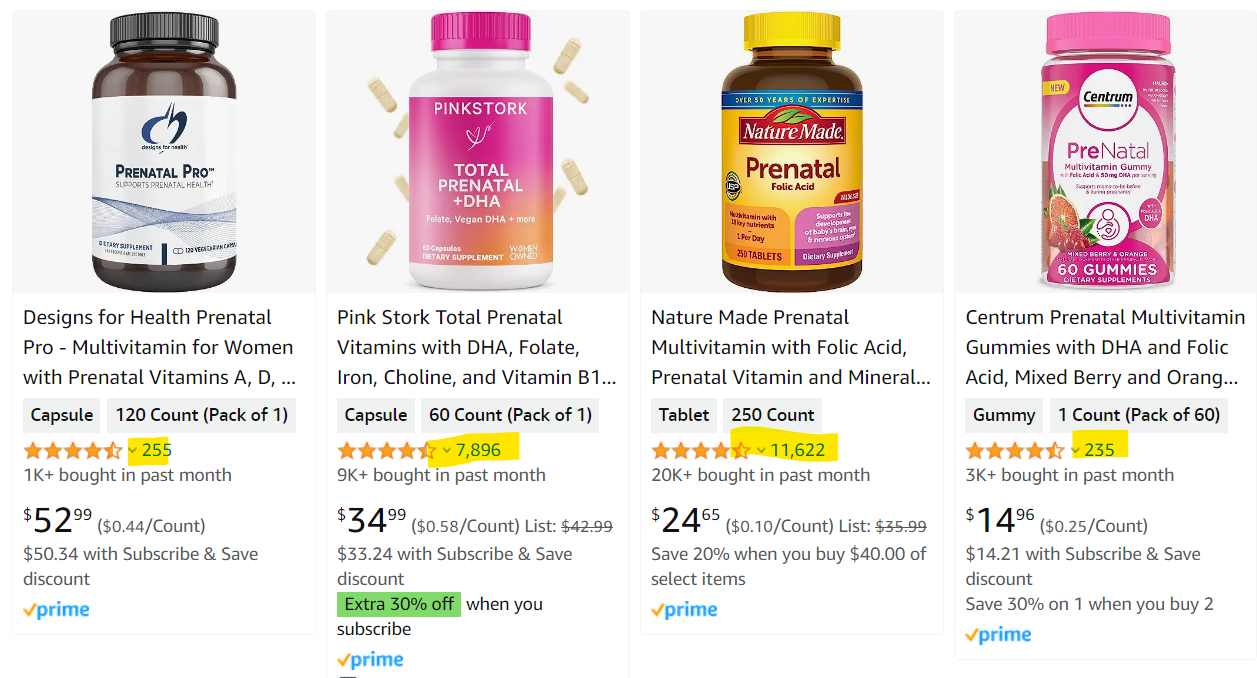Expand rating dropdown arrow beside 255 reviews

coord(133,451)
